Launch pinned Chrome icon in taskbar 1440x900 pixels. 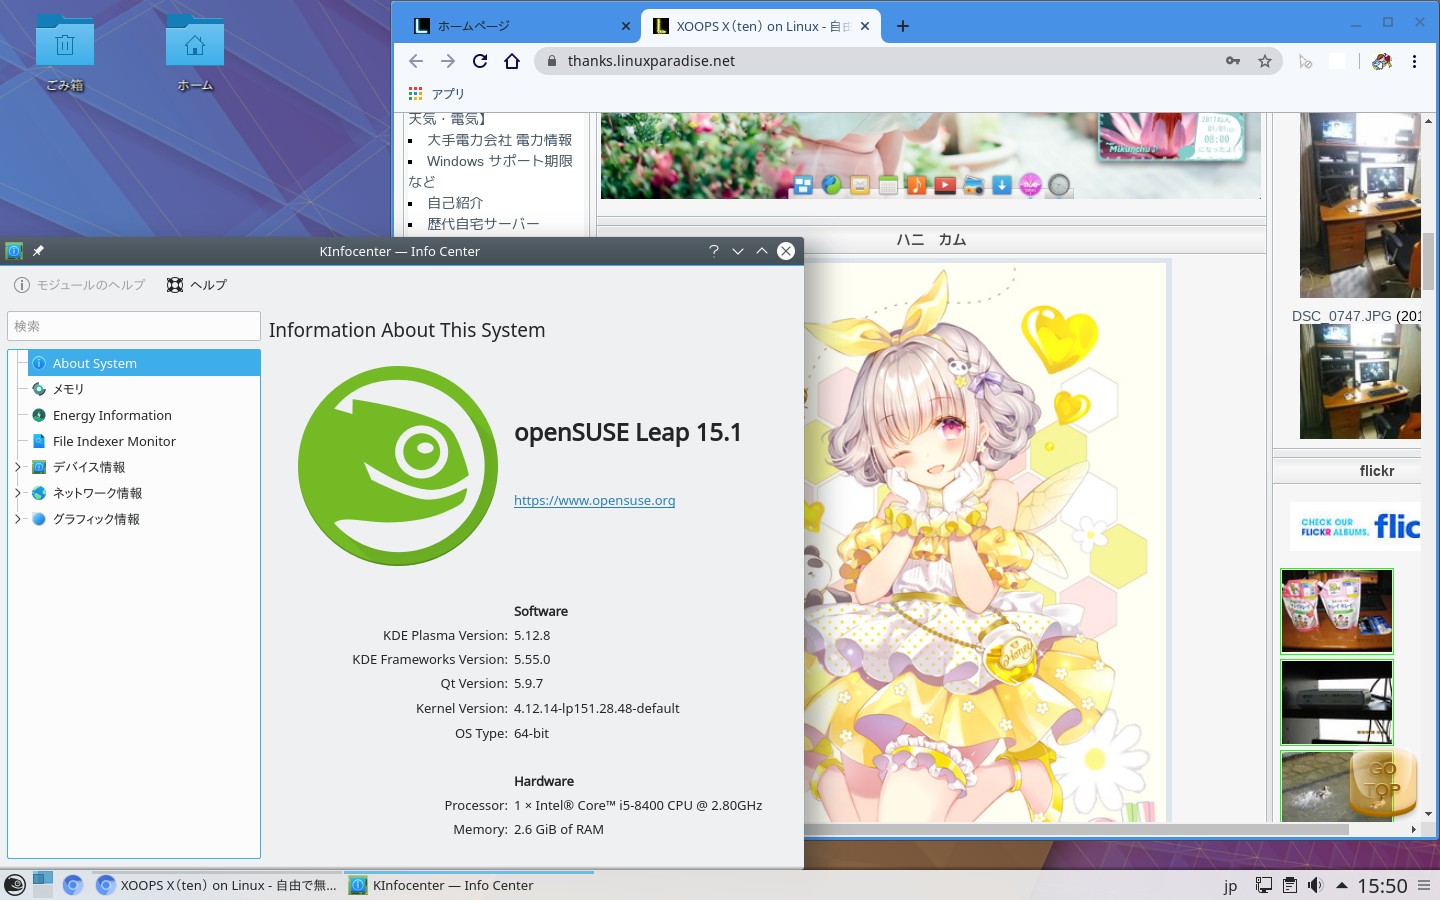(x=72, y=885)
